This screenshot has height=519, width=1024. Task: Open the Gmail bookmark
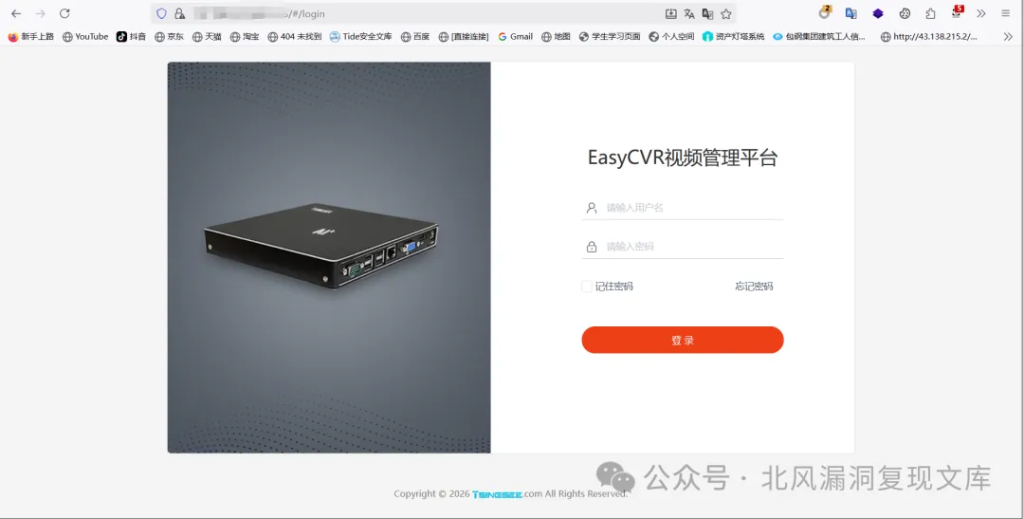point(515,37)
